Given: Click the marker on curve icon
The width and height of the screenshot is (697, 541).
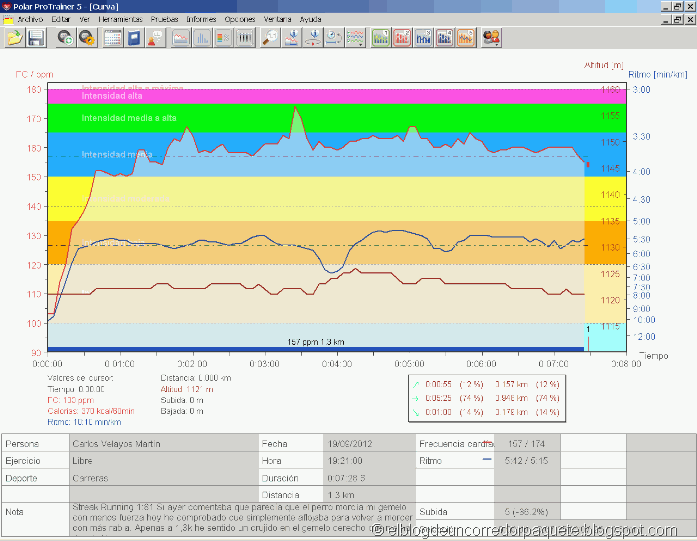Looking at the screenshot, I should [x=292, y=38].
